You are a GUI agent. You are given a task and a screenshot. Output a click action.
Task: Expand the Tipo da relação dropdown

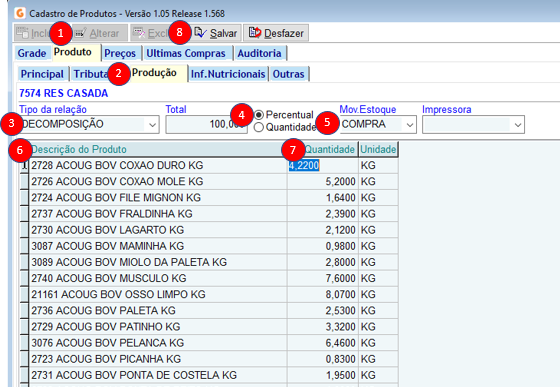[x=152, y=125]
